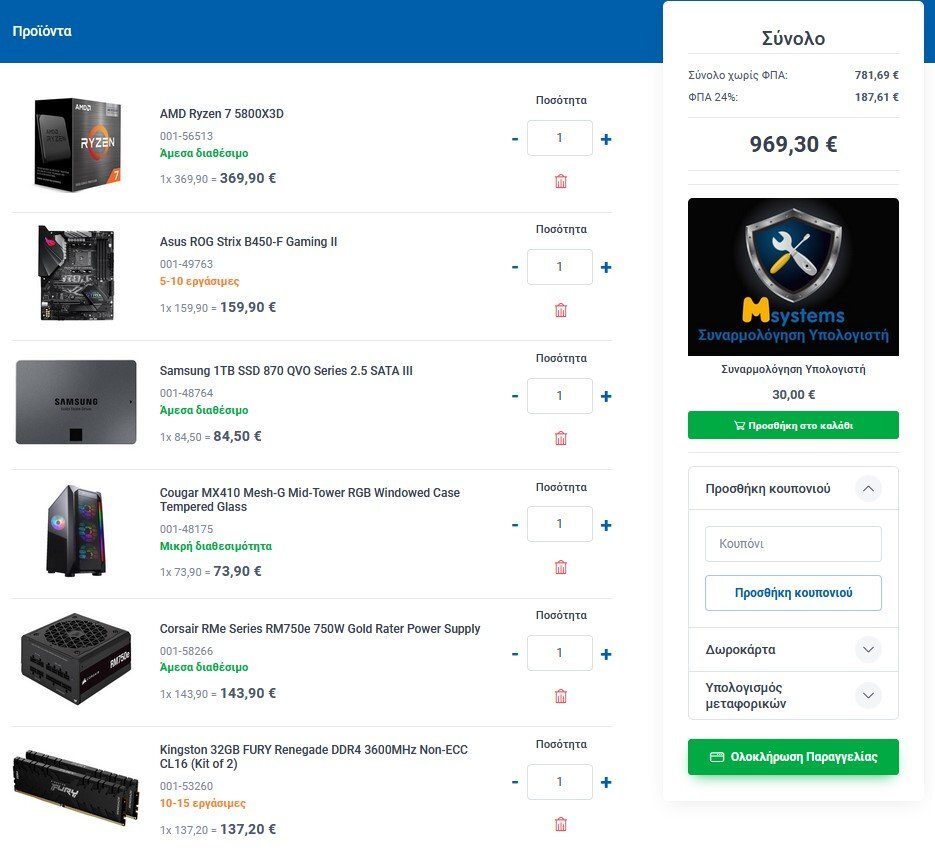
Task: Click Μικρή διαθεσιμότητα availability text
Action: coord(216,546)
